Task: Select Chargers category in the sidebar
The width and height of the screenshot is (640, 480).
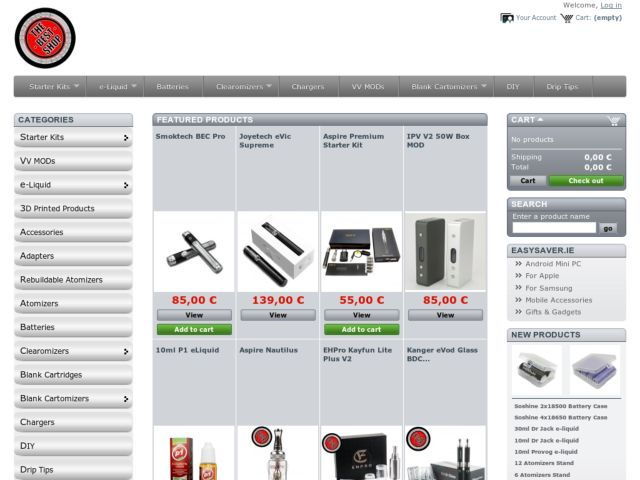Action: coord(73,422)
